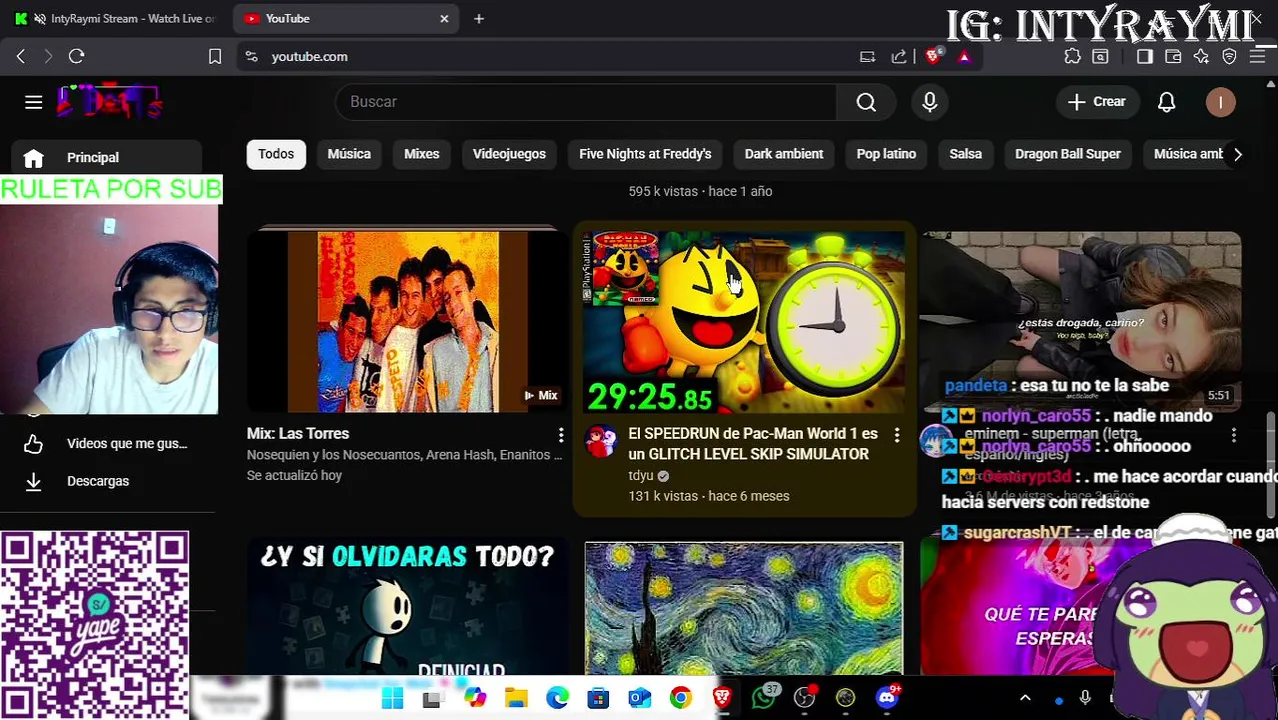
Task: Show hidden system tray icons
Action: [x=1025, y=698]
